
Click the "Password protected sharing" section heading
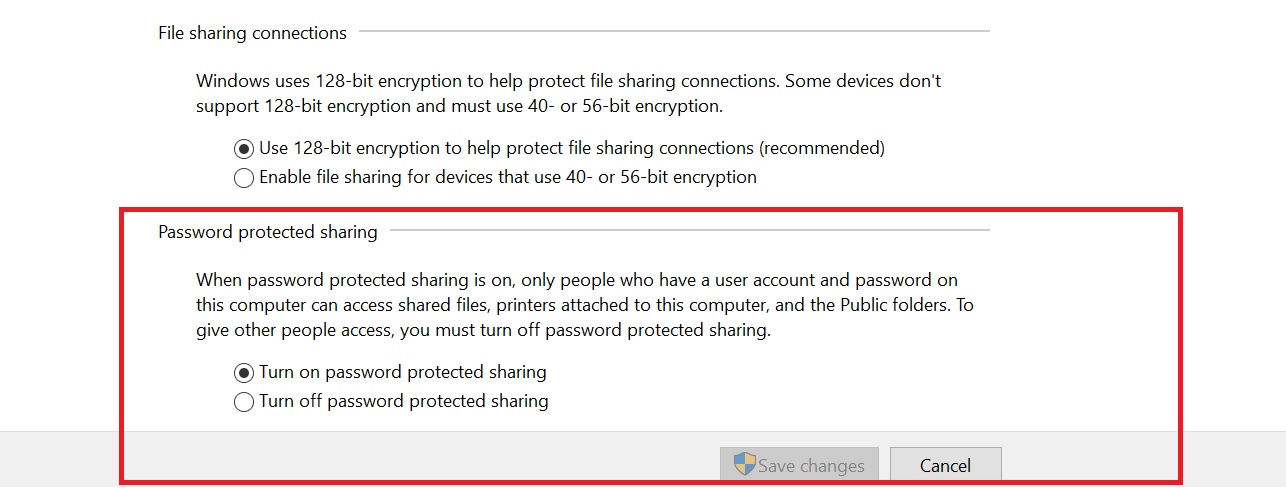[268, 232]
